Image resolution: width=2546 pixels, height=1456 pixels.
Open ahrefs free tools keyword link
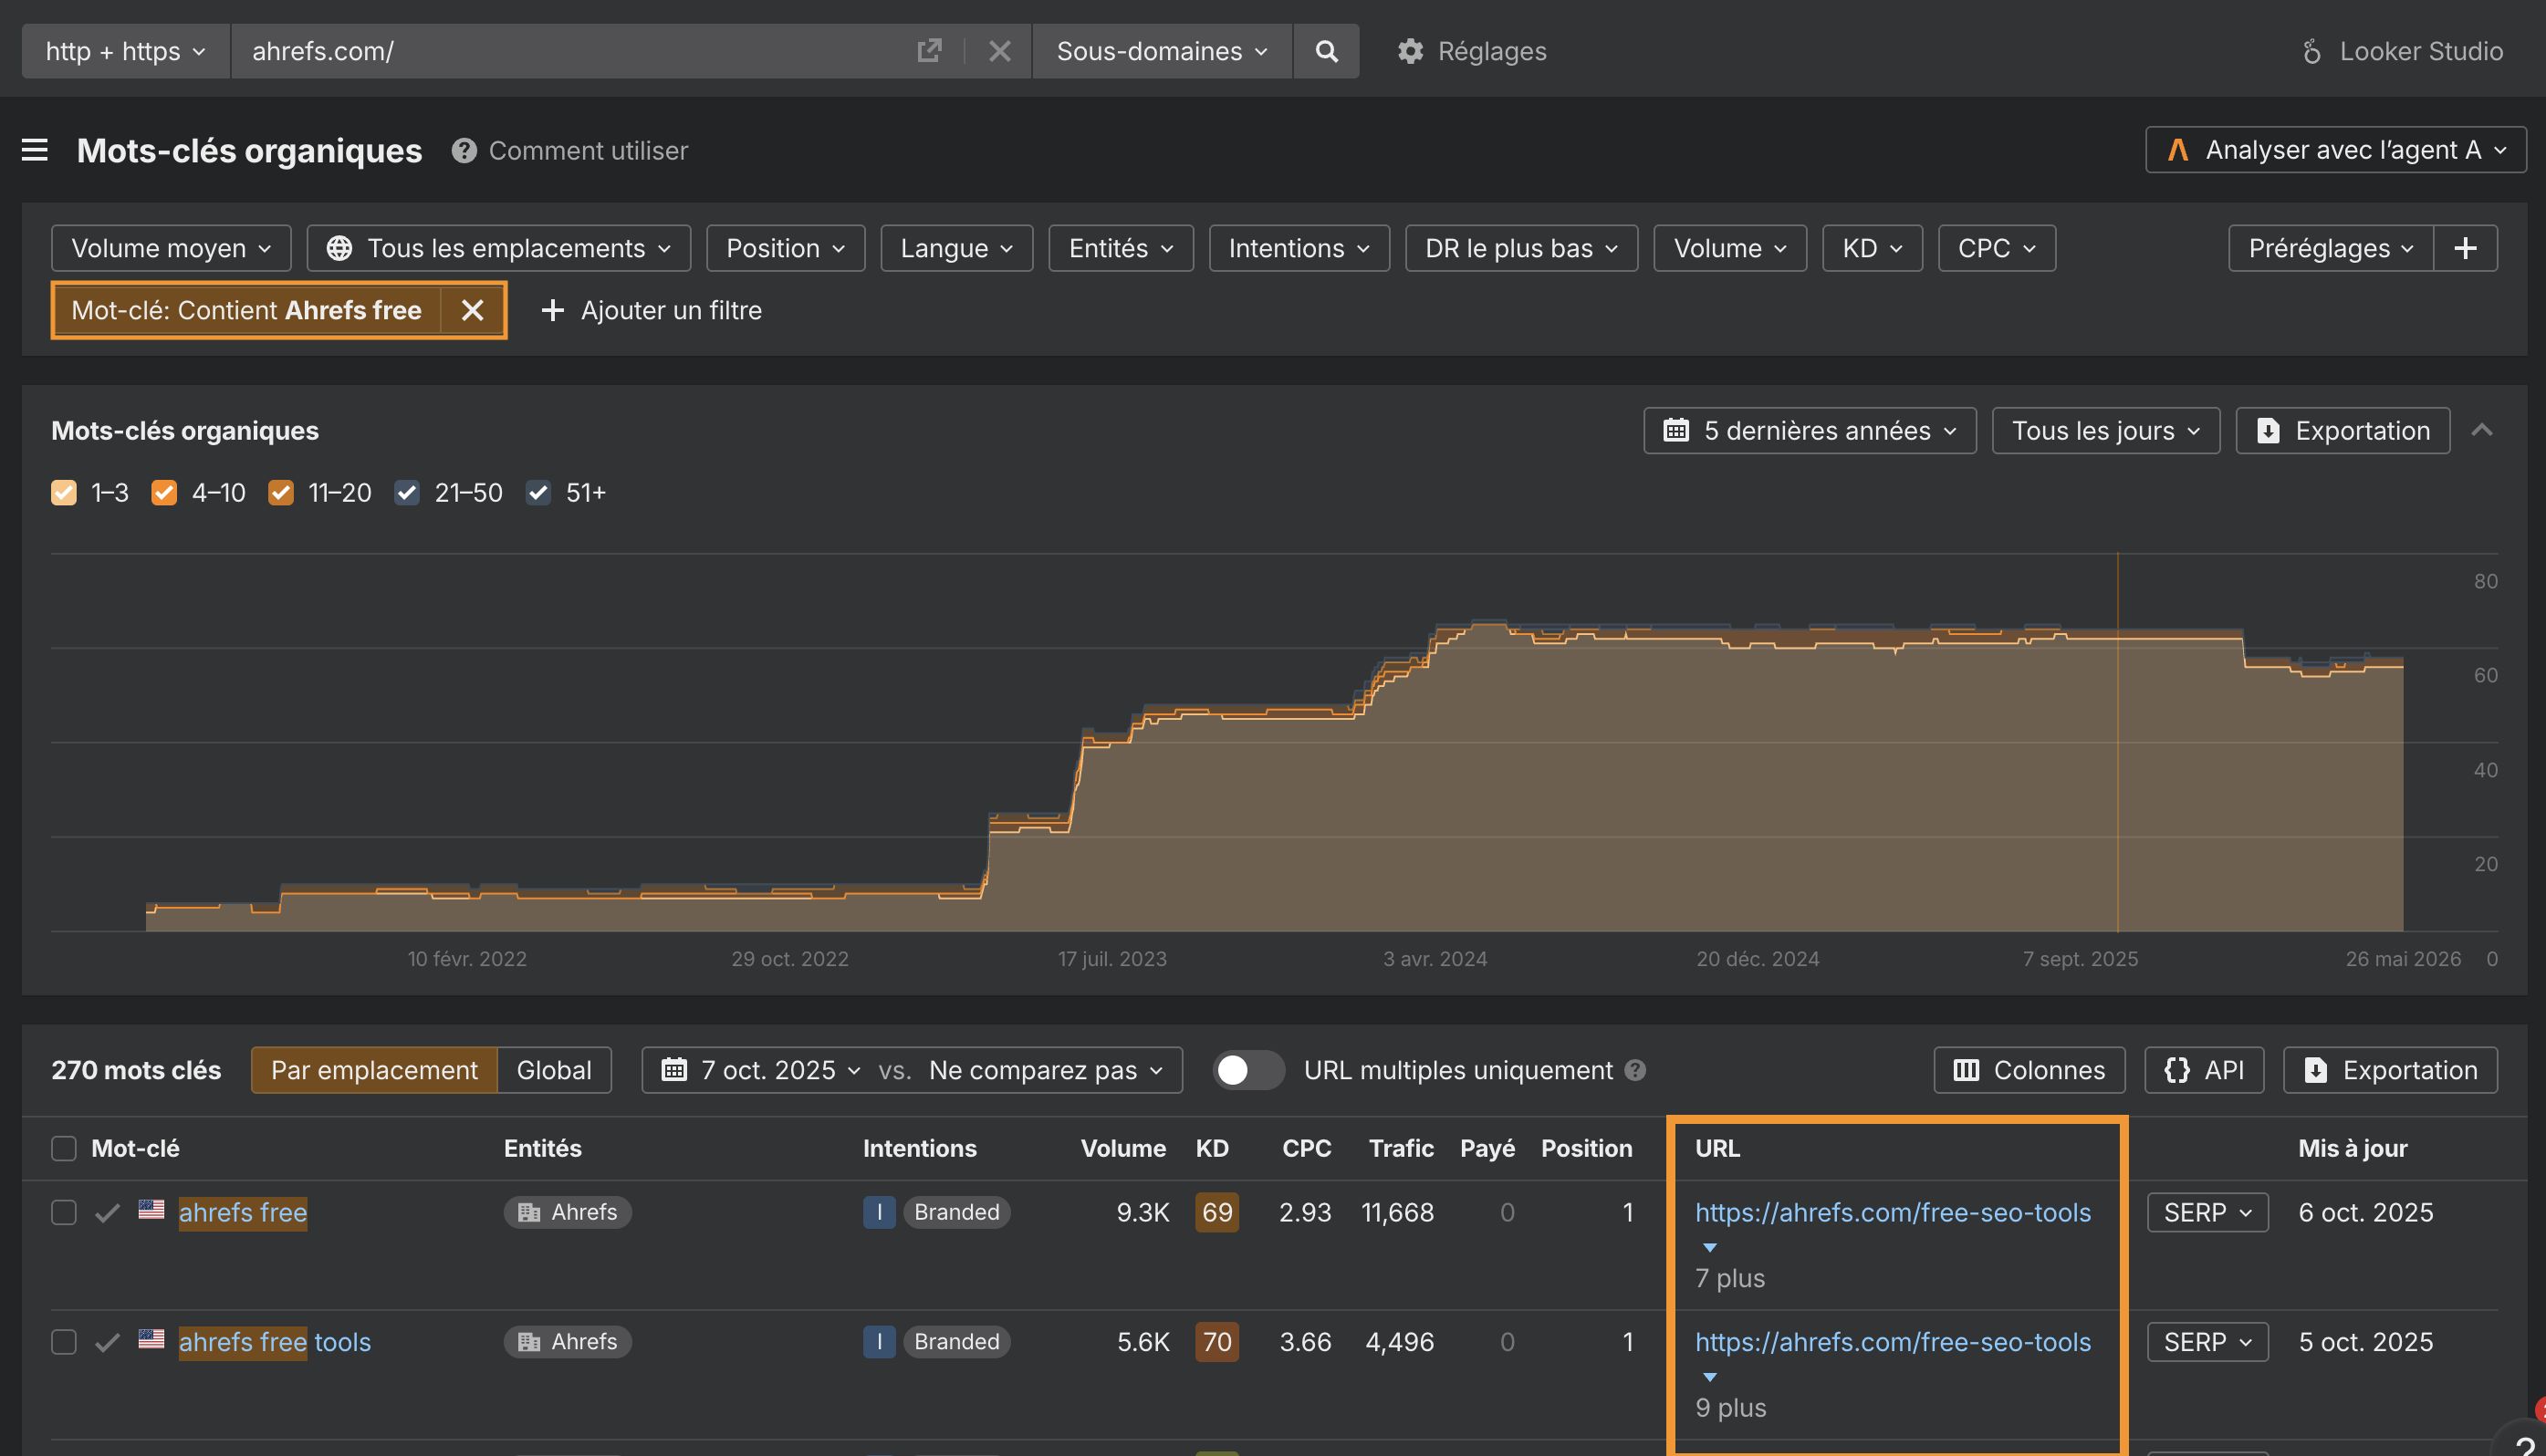tap(275, 1341)
